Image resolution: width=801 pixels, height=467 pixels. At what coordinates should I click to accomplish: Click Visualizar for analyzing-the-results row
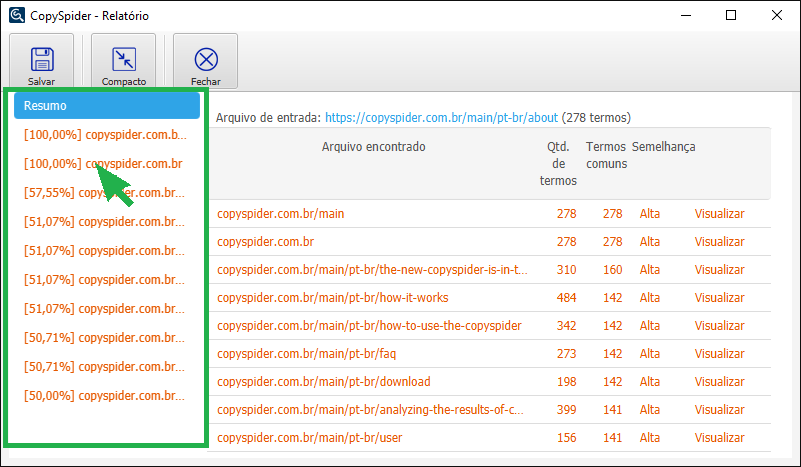pyautogui.click(x=719, y=410)
